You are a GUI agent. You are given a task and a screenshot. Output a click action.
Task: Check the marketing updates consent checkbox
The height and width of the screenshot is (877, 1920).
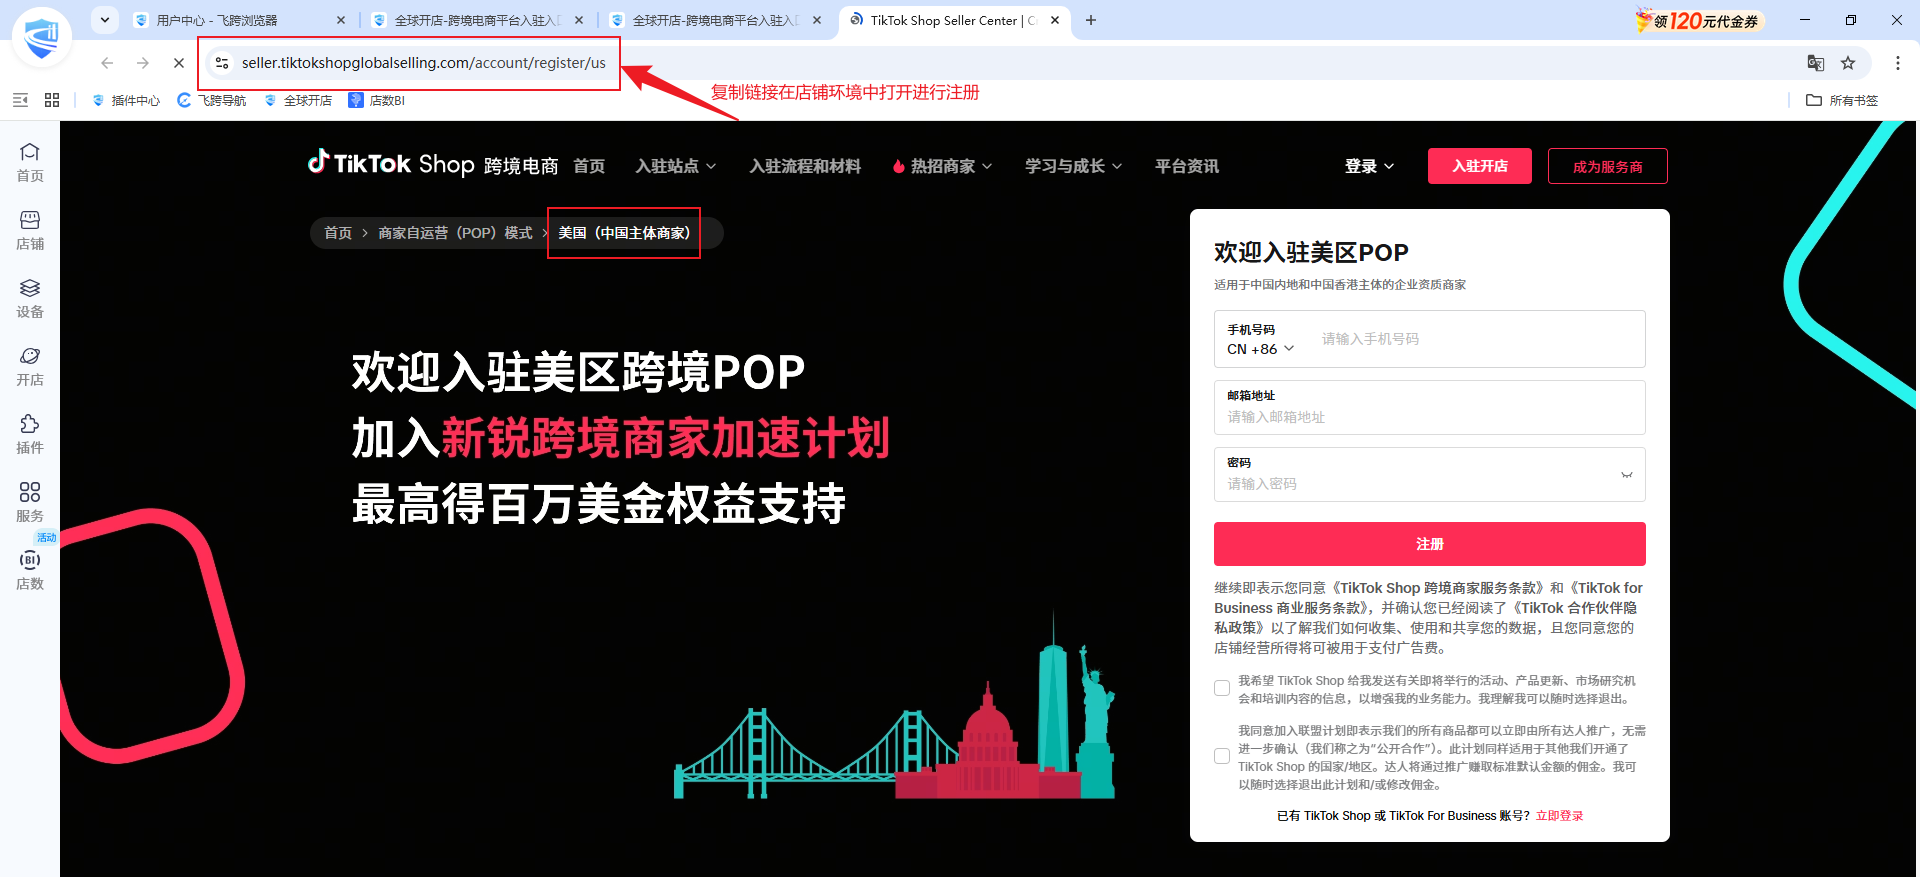pos(1222,688)
